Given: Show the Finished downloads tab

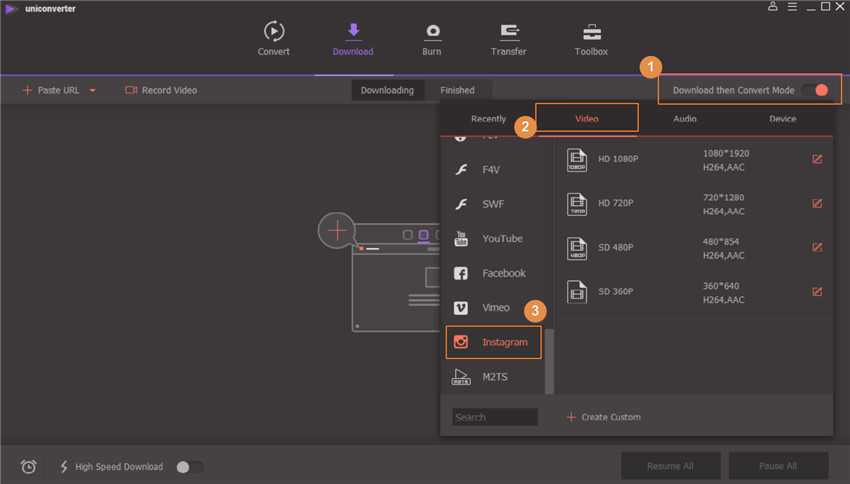Looking at the screenshot, I should point(457,90).
